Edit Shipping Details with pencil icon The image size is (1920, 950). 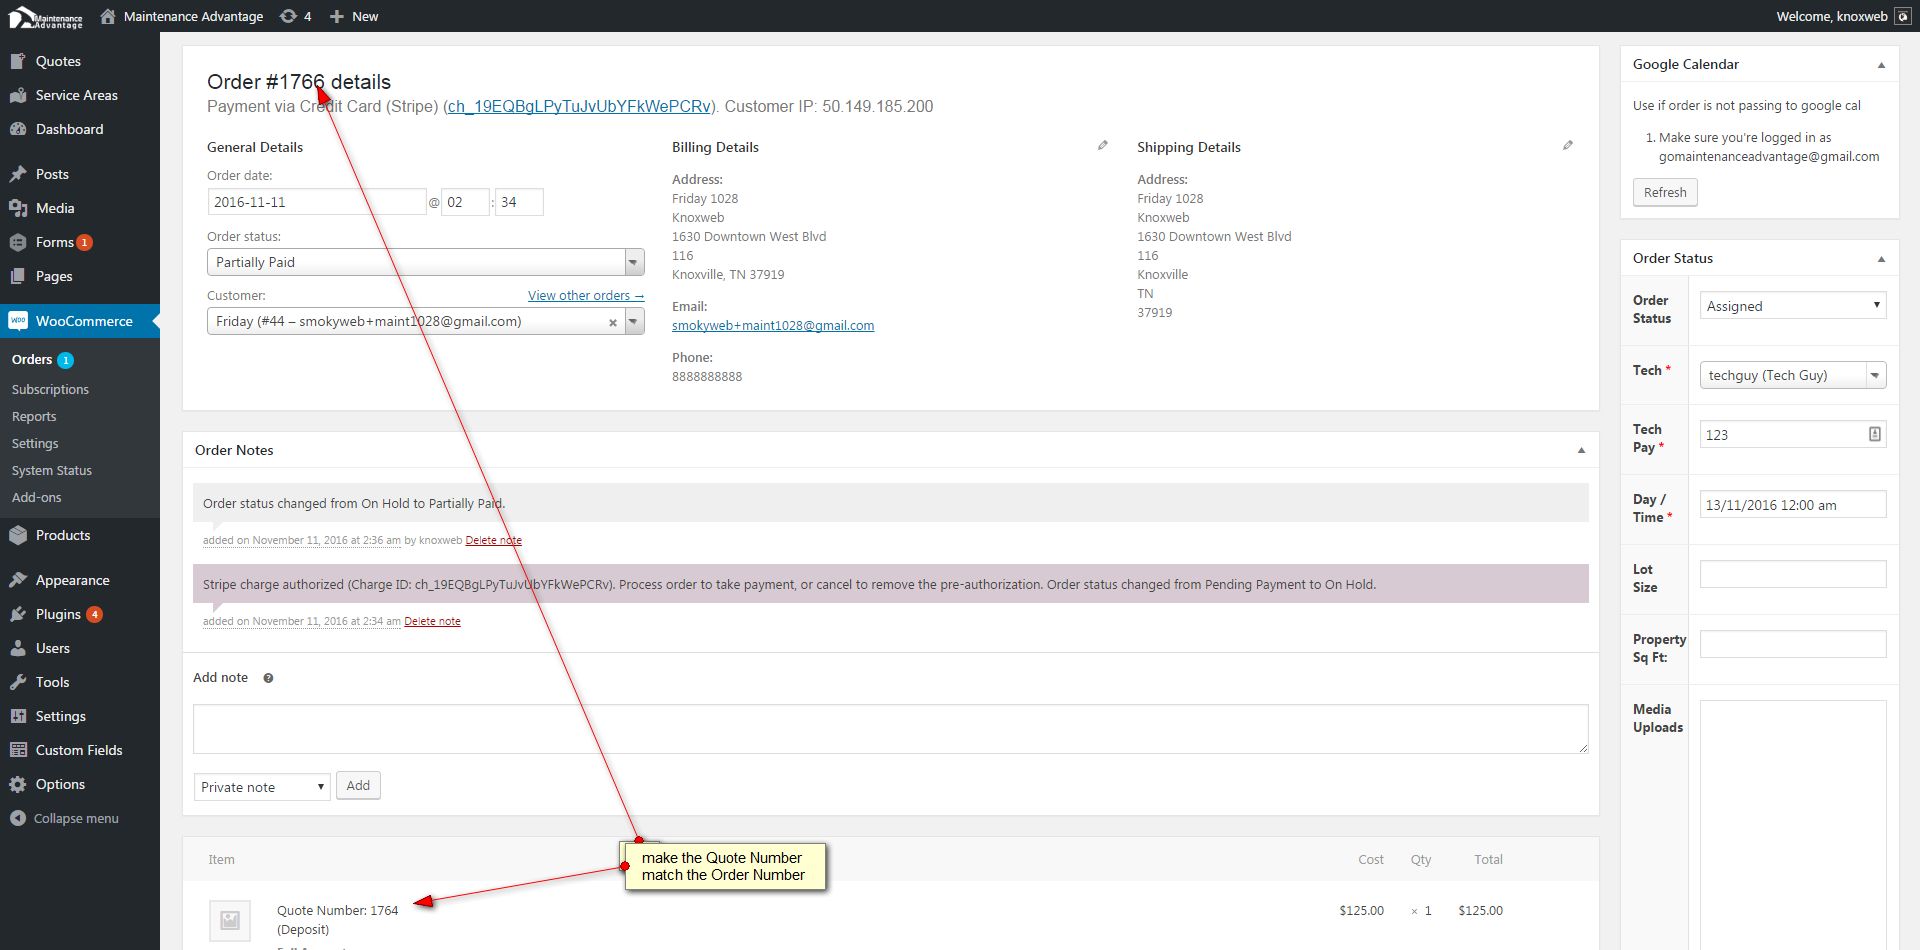[x=1568, y=145]
